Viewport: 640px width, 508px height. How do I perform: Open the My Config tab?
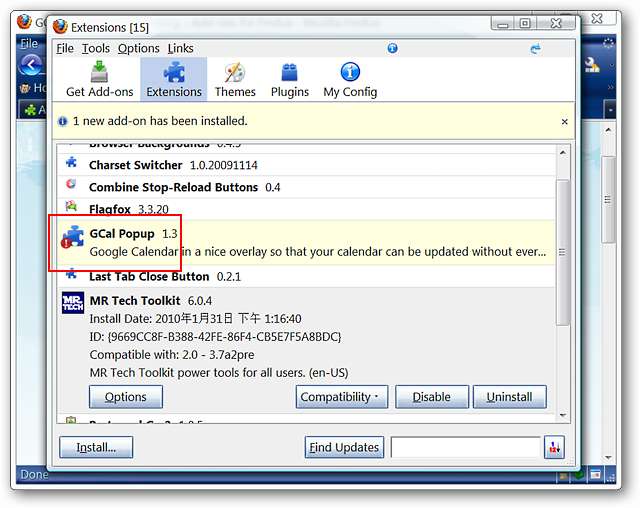350,79
